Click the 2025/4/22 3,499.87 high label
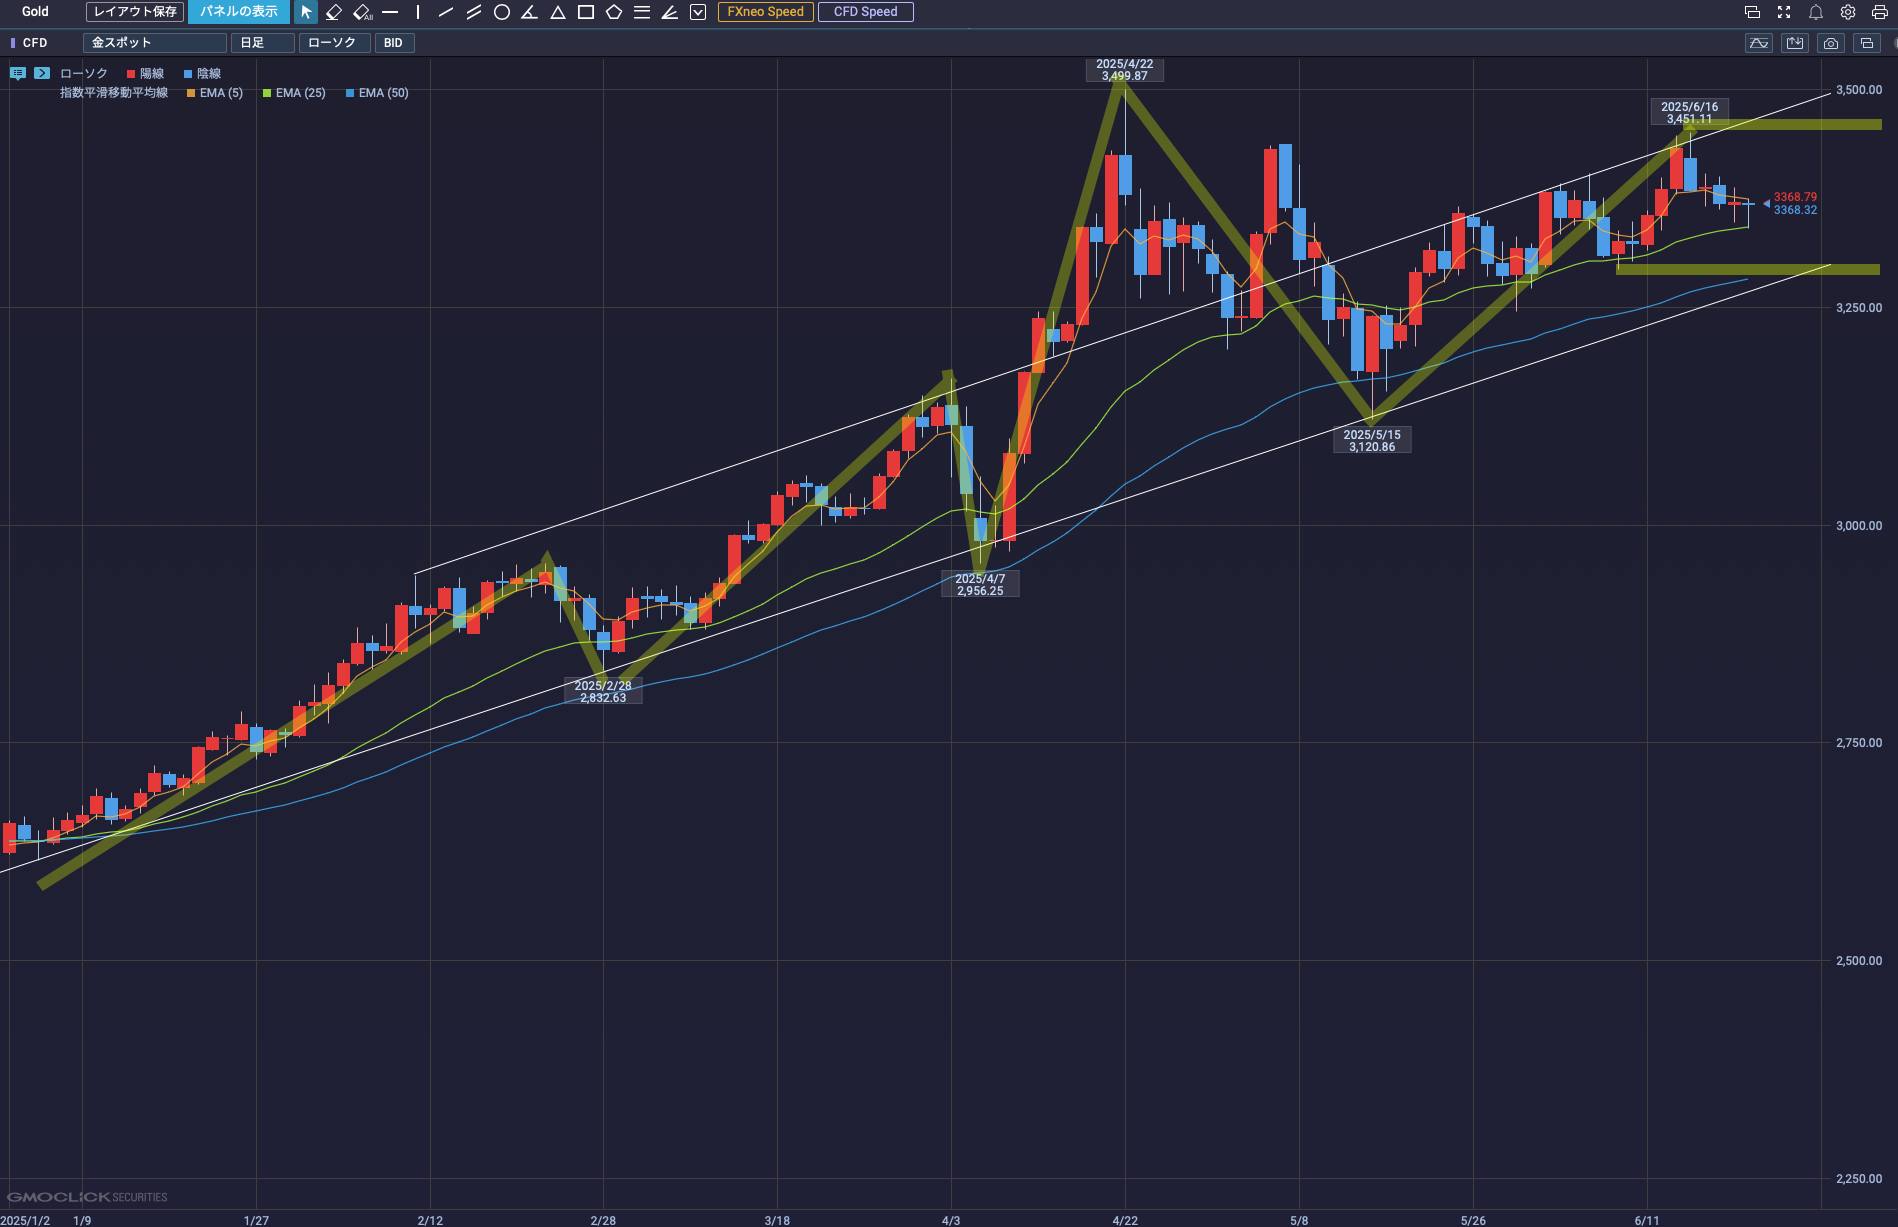 tap(1125, 70)
